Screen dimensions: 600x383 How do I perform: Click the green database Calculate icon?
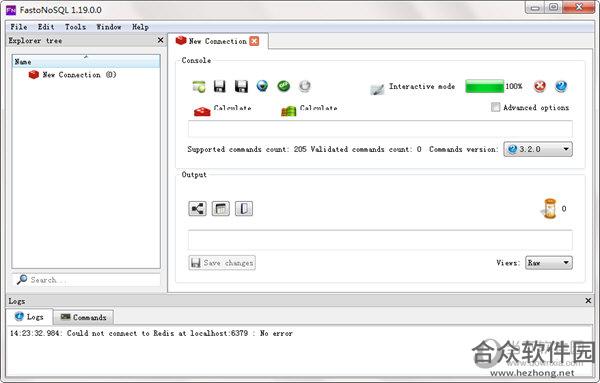(x=289, y=111)
